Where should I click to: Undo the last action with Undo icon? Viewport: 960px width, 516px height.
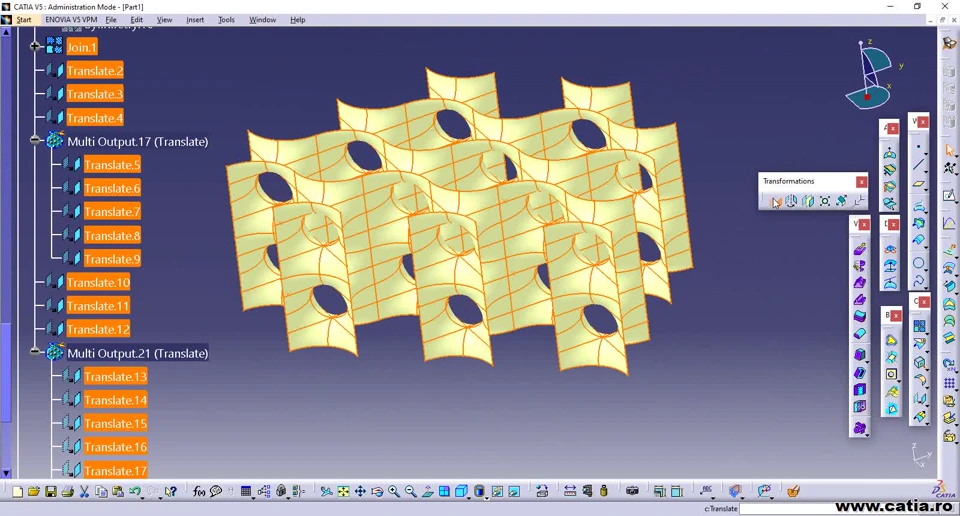[135, 490]
